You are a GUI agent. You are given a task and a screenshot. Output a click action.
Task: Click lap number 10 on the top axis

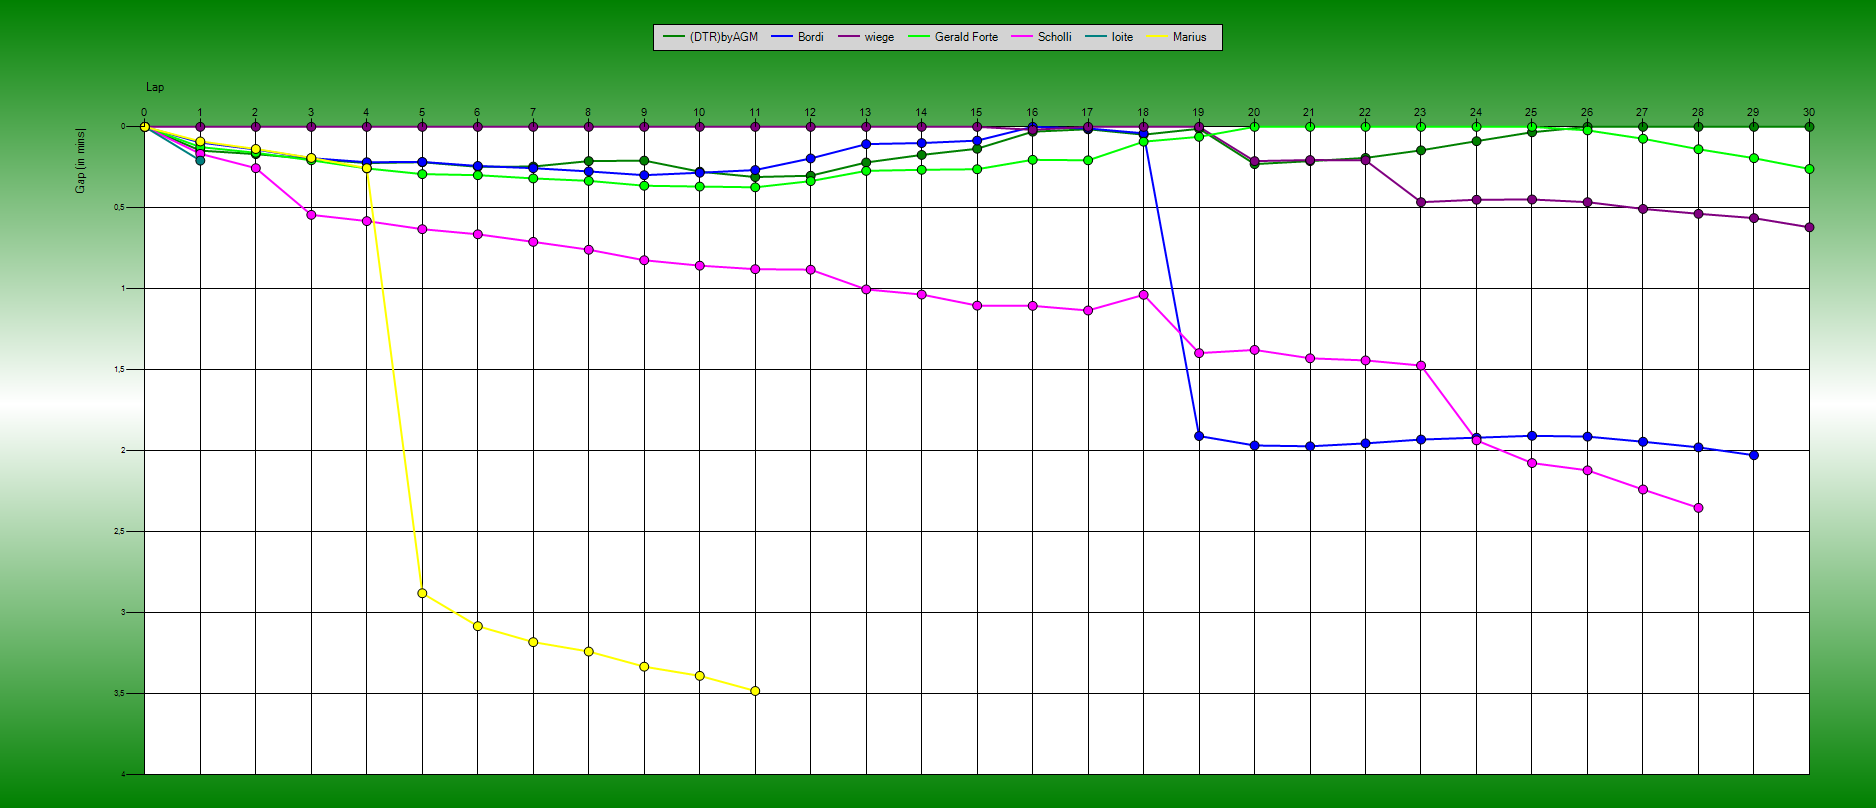(x=699, y=113)
